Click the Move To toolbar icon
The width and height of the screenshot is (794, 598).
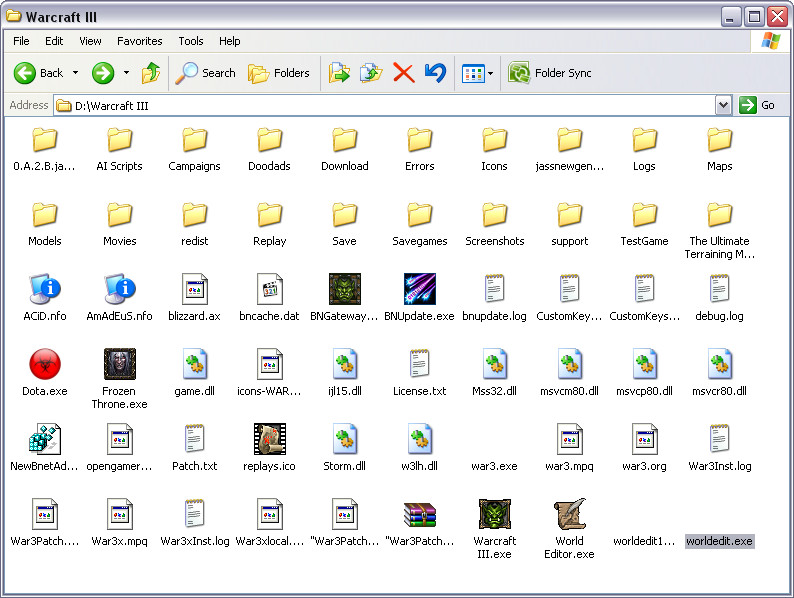pyautogui.click(x=339, y=73)
